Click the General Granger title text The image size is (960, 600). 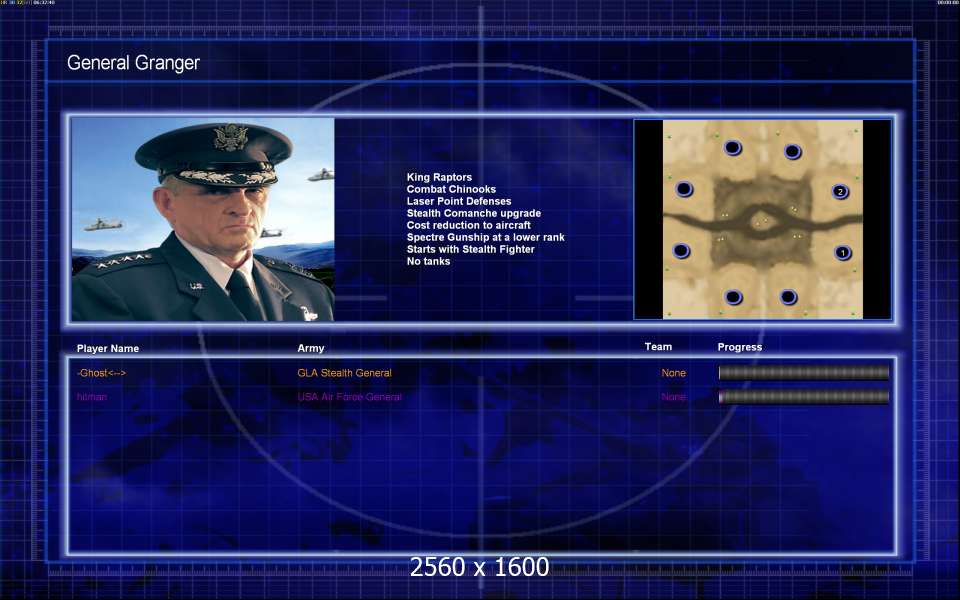pyautogui.click(x=133, y=63)
